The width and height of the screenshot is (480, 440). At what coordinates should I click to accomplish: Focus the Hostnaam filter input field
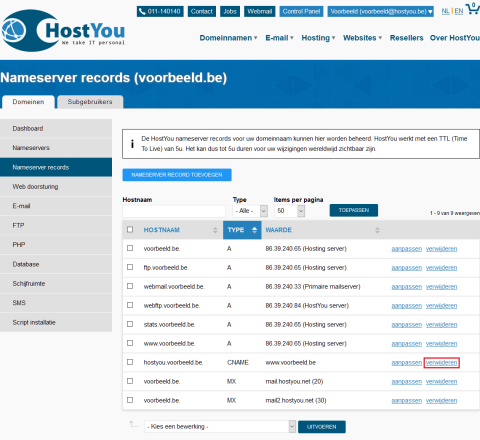174,211
